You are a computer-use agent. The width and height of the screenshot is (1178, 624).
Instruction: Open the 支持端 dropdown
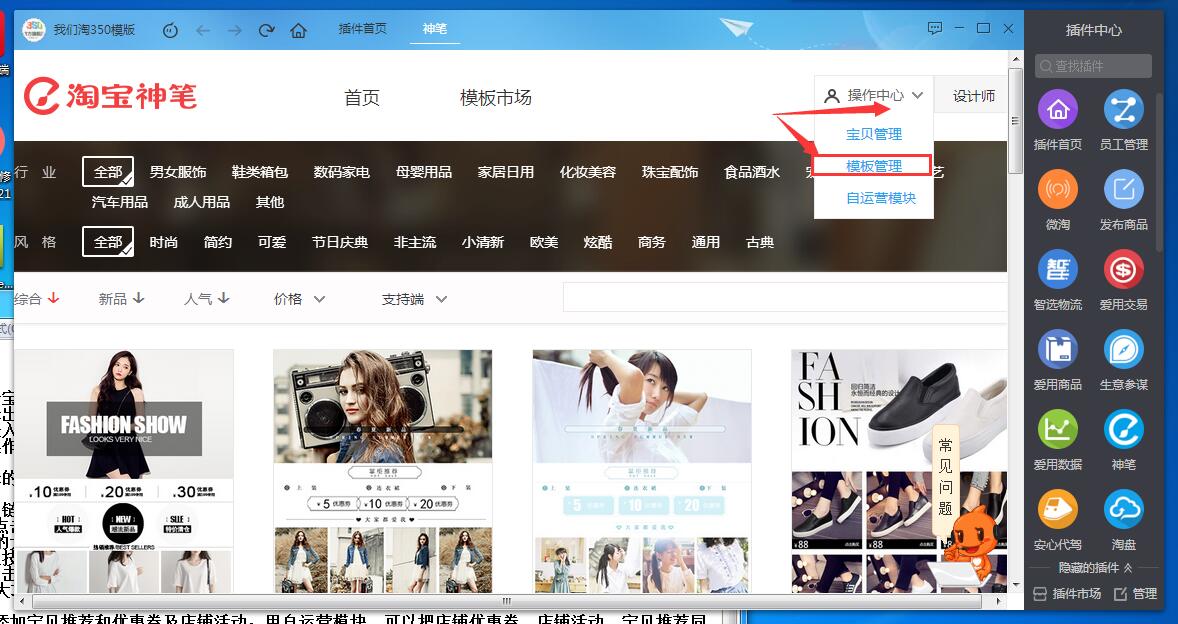point(414,299)
